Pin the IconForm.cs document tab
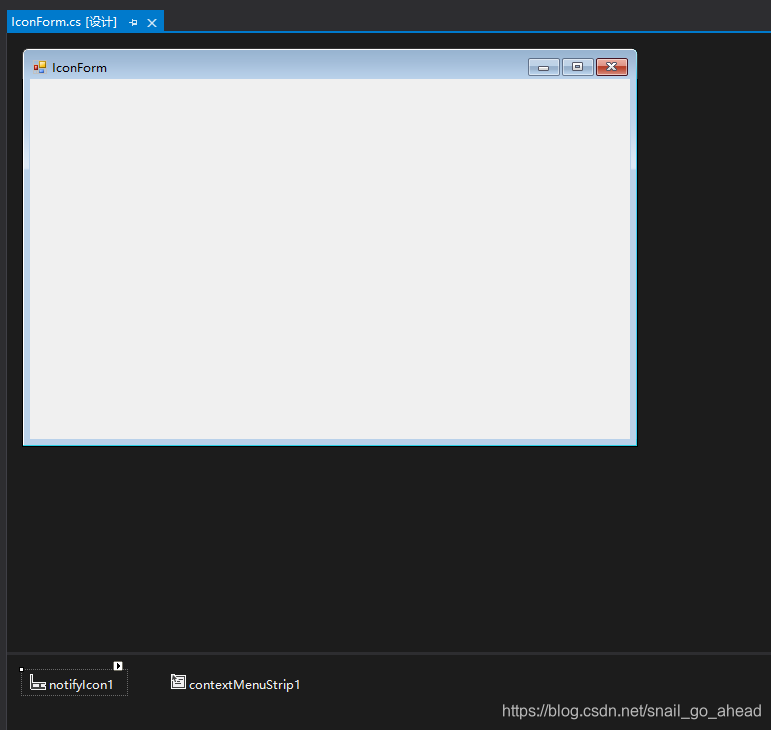The width and height of the screenshot is (771, 730). coord(133,23)
